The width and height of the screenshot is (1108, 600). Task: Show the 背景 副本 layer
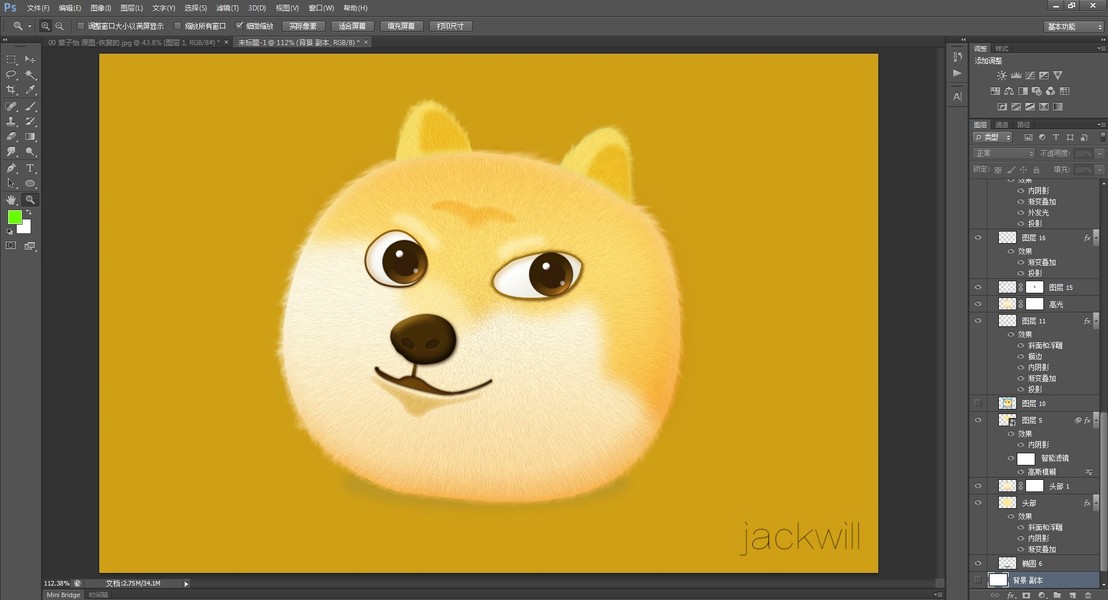click(x=978, y=580)
